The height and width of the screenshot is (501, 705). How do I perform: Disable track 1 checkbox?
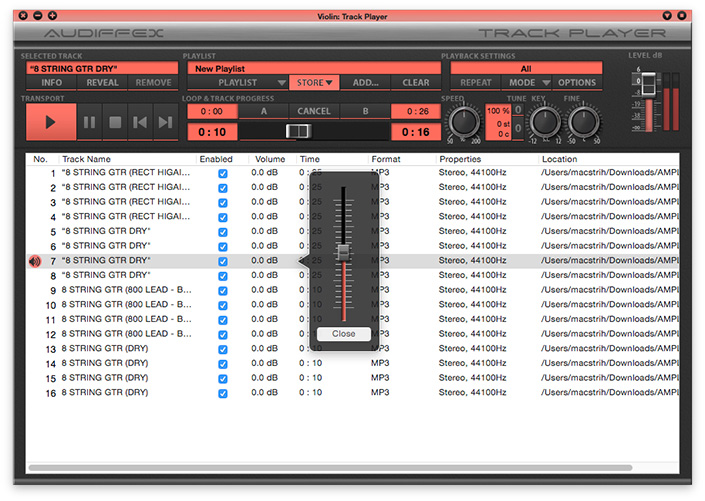(223, 174)
